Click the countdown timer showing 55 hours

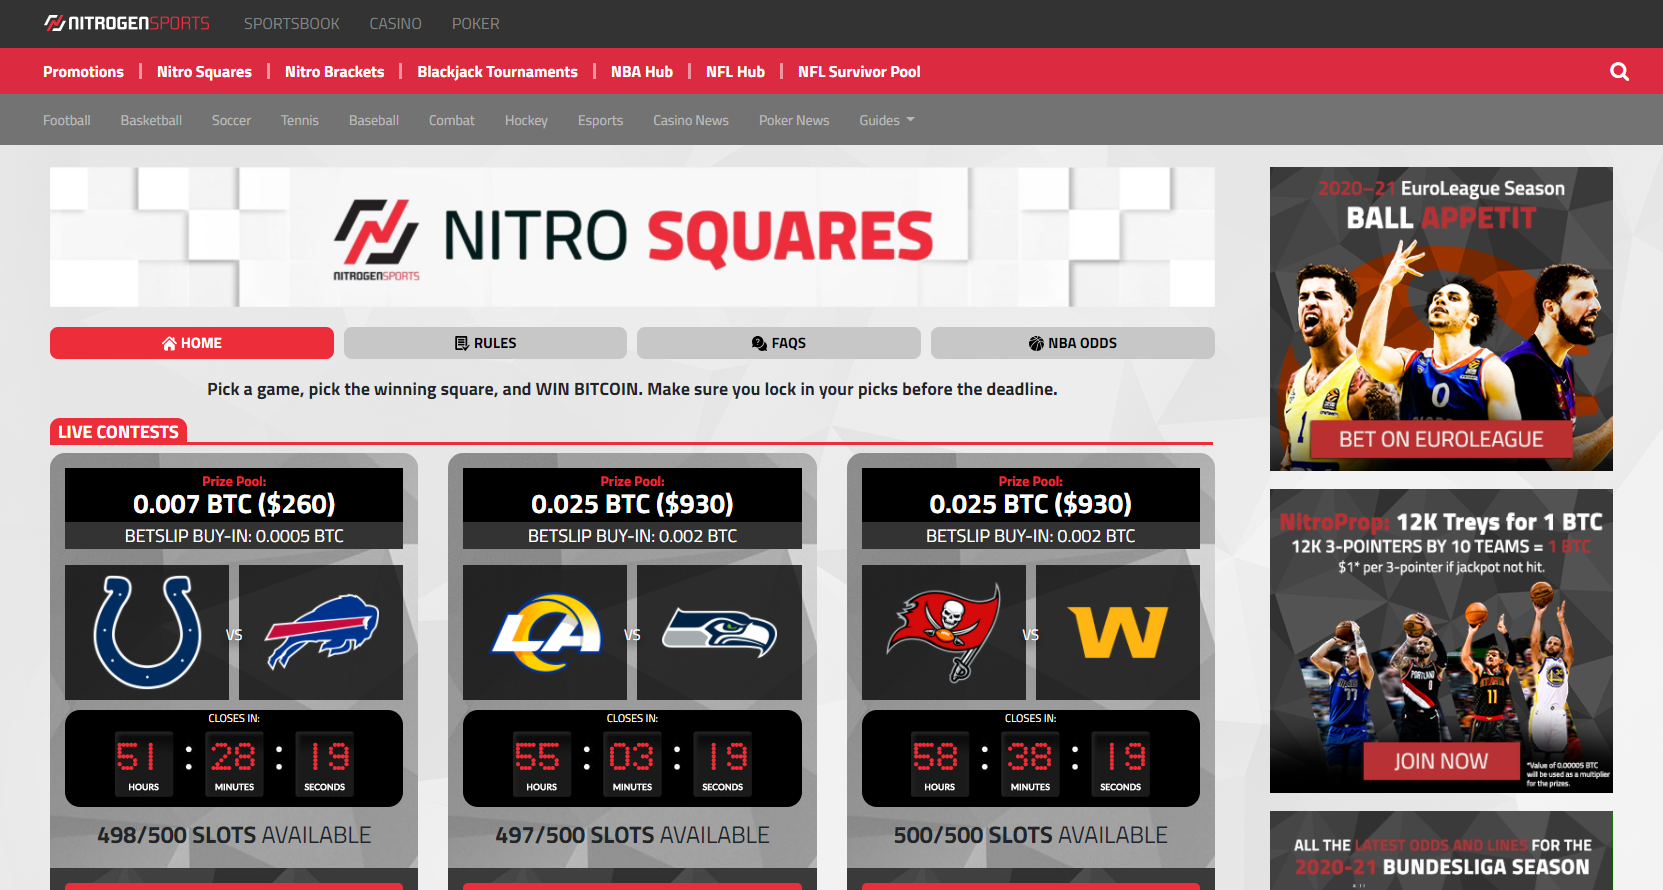tap(632, 758)
